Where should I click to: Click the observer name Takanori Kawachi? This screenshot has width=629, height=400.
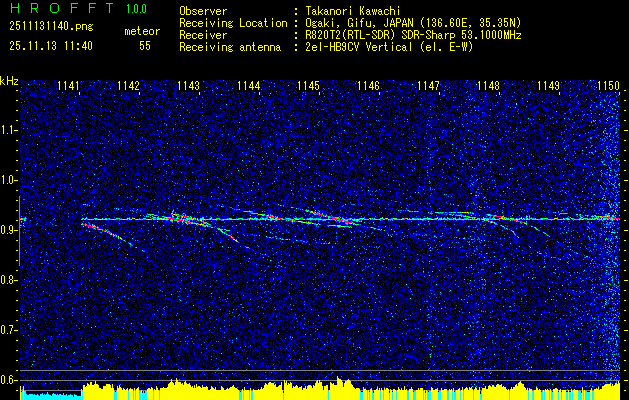click(x=353, y=11)
